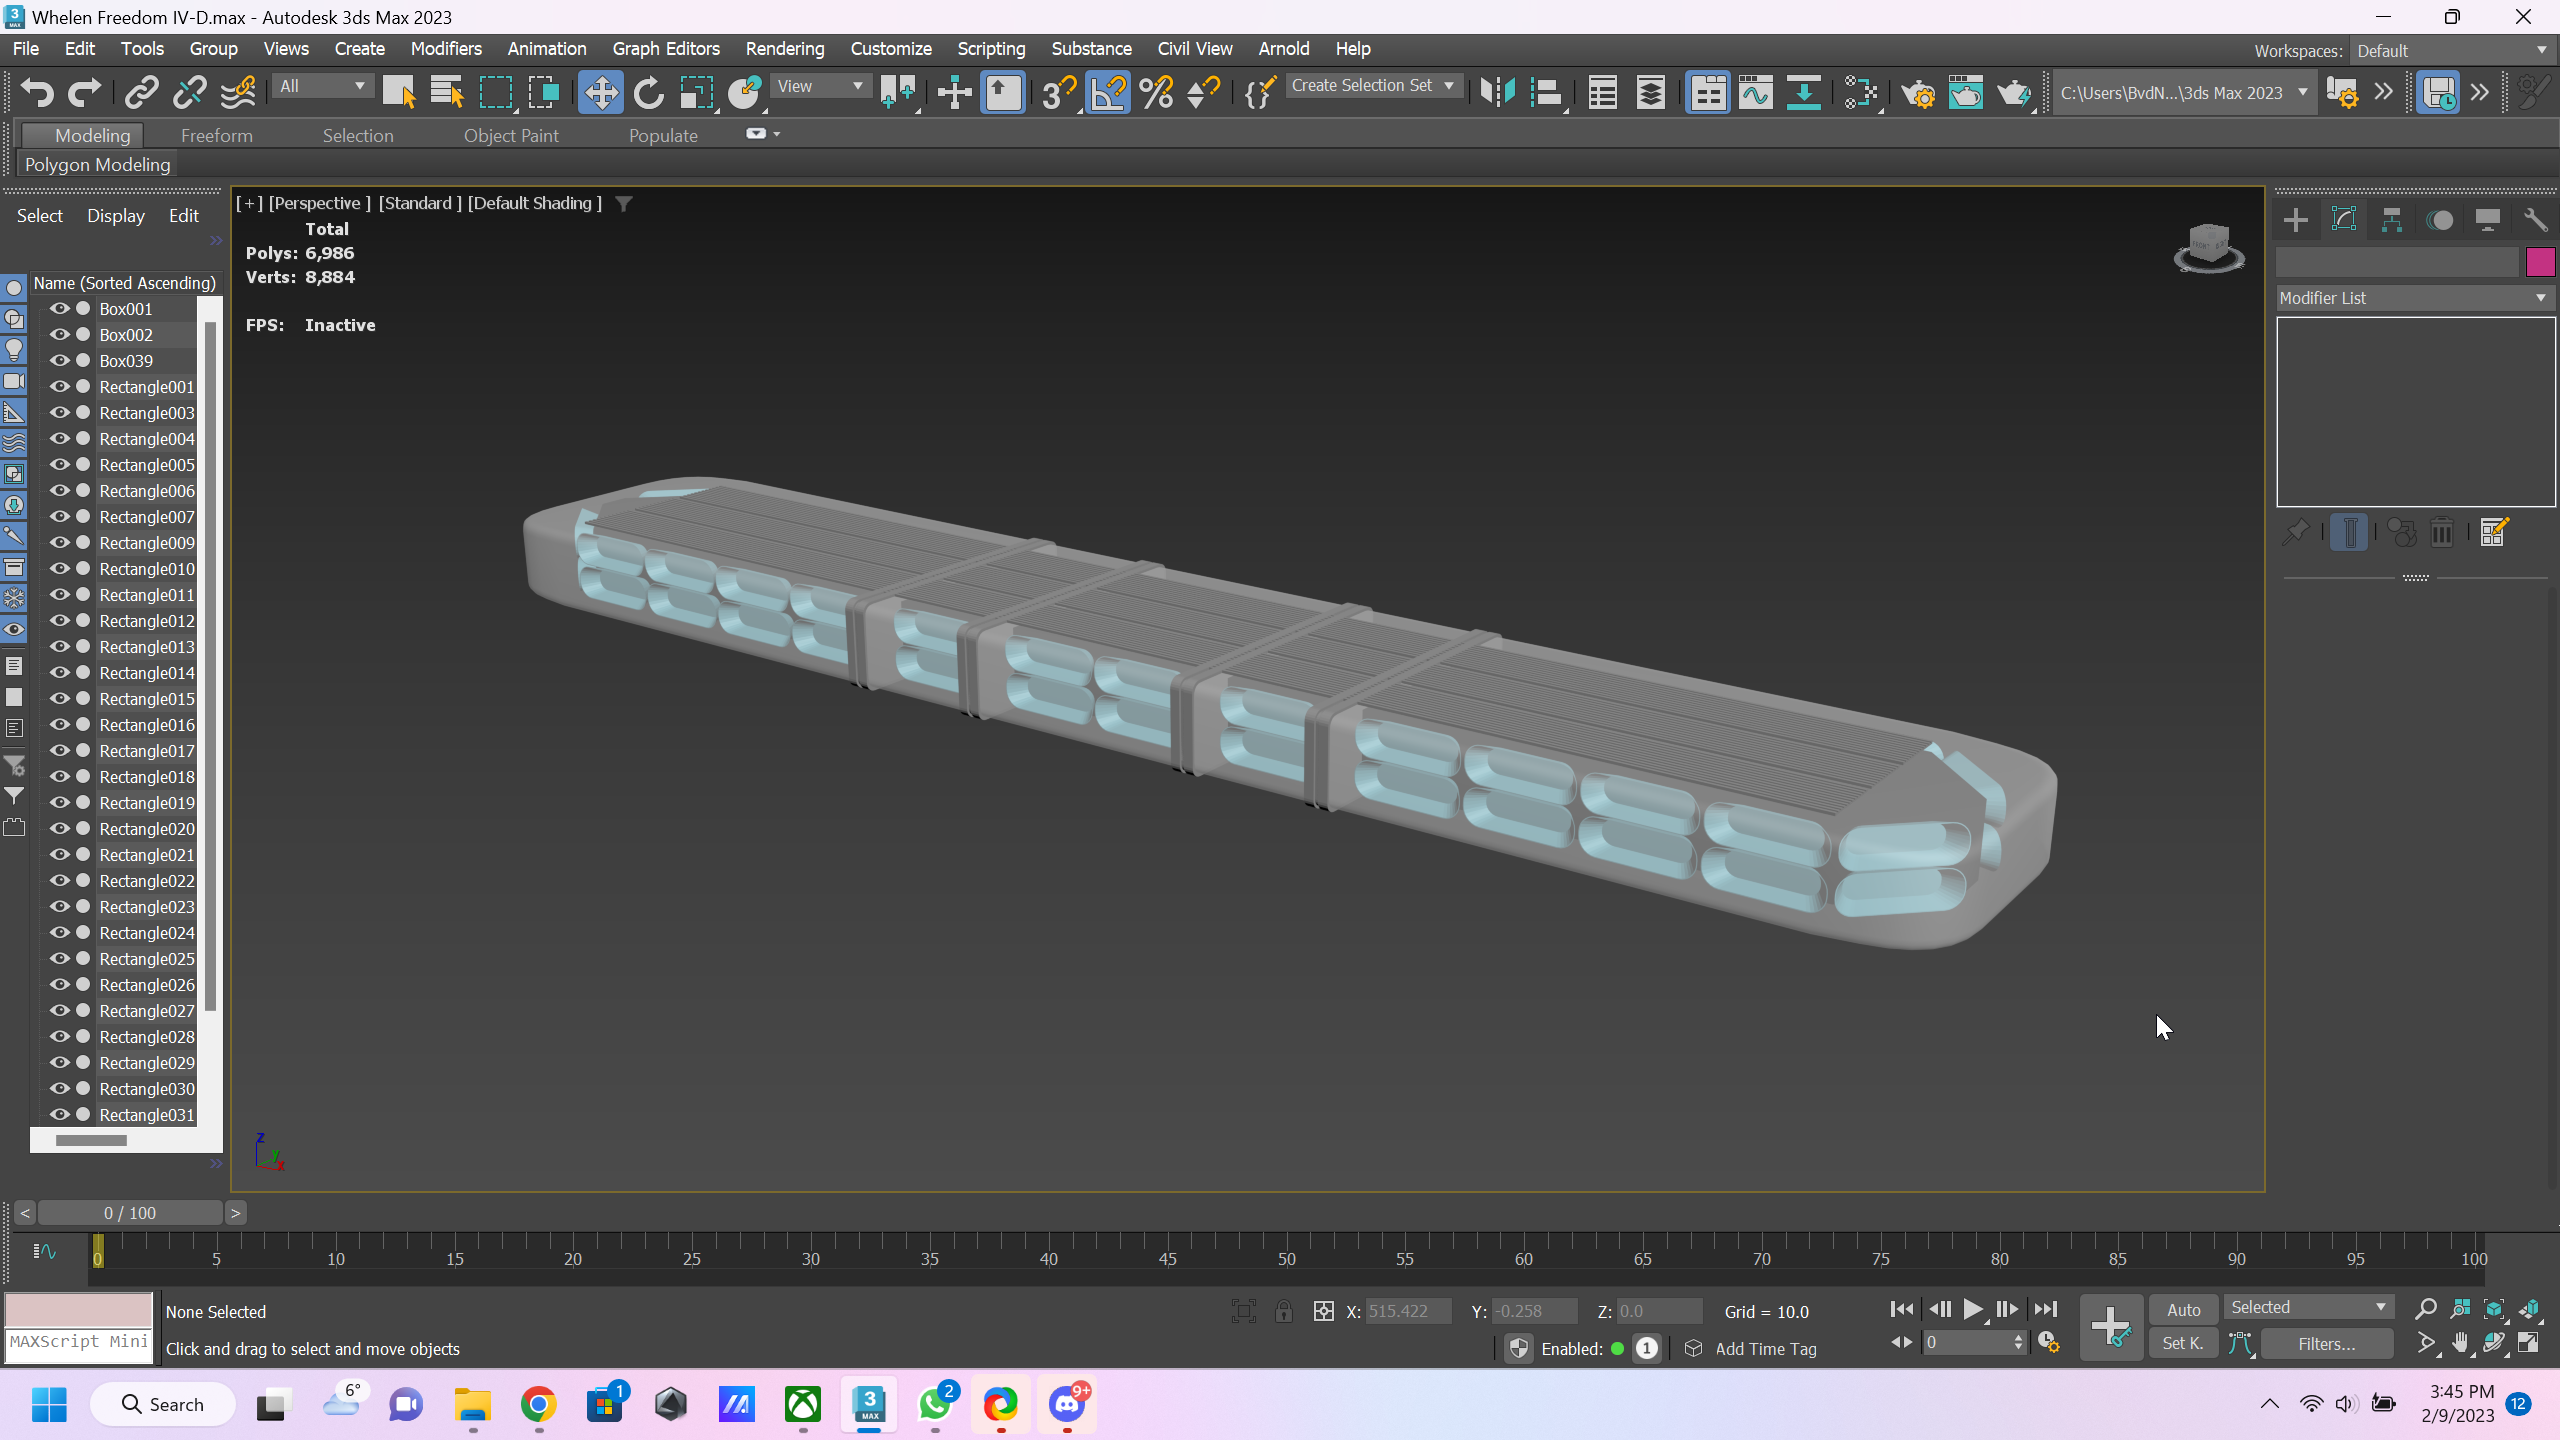Toggle Auto Key animation mode
The image size is (2560, 1440).
[2183, 1309]
